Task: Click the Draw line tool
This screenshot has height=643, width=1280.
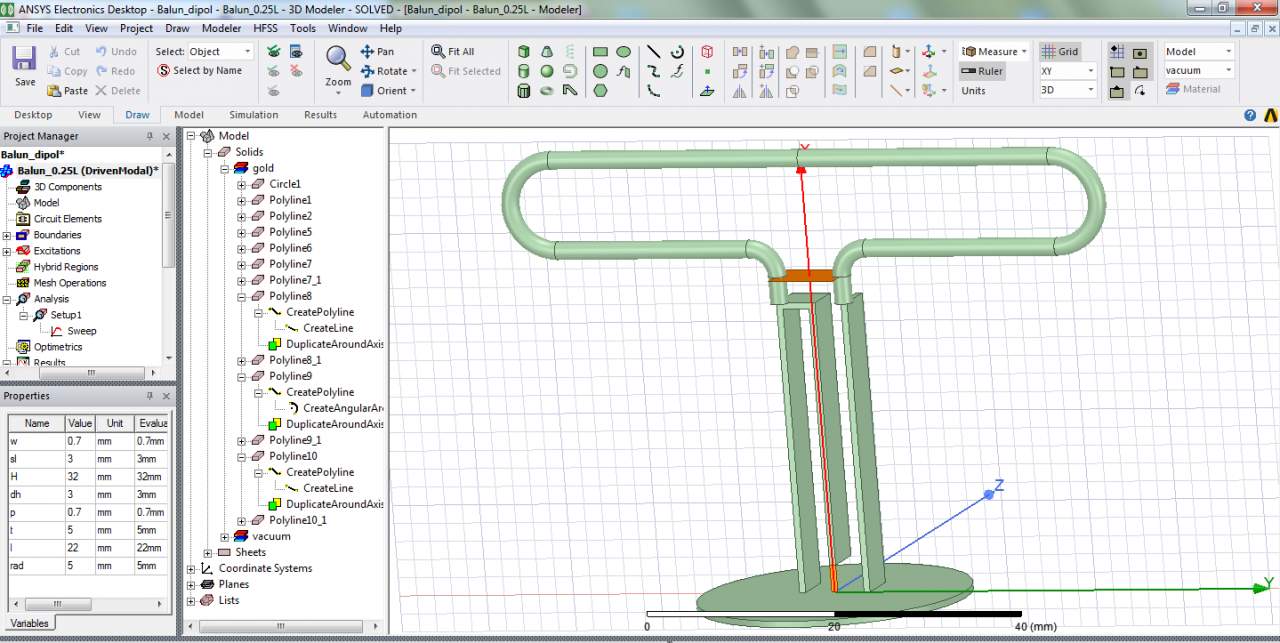Action: click(653, 52)
